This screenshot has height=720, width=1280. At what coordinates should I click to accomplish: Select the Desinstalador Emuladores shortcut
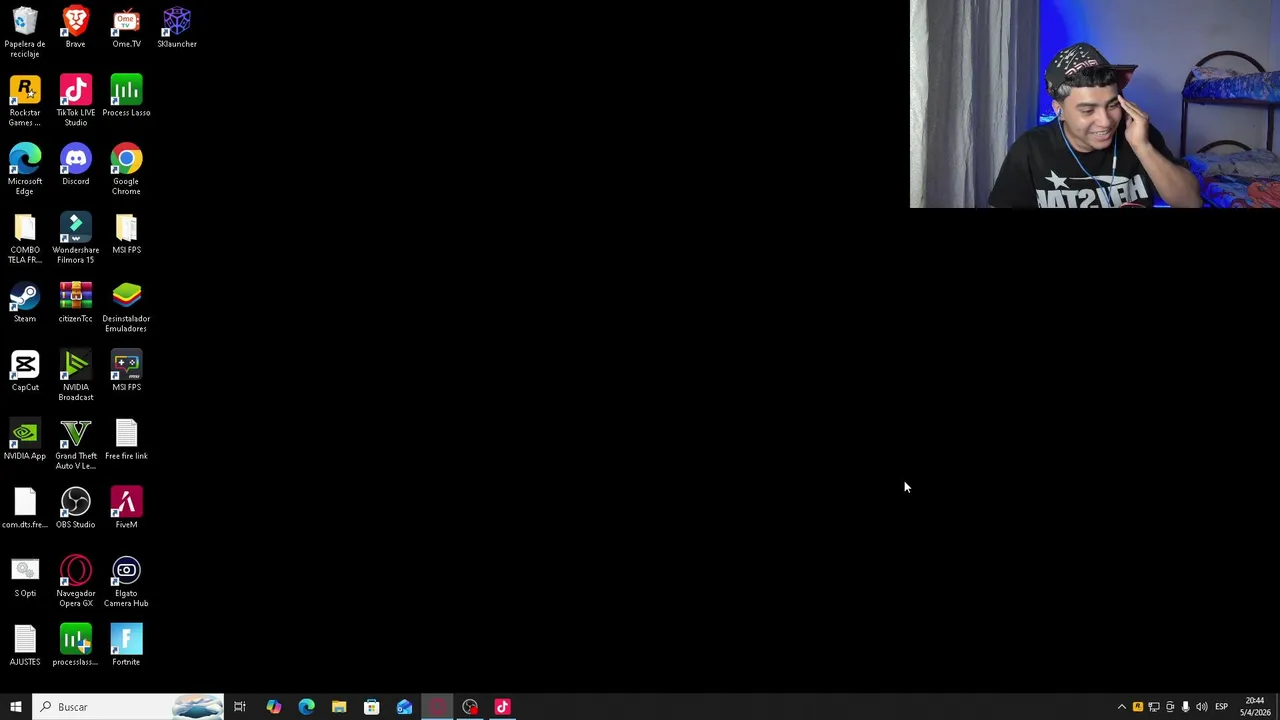point(126,307)
